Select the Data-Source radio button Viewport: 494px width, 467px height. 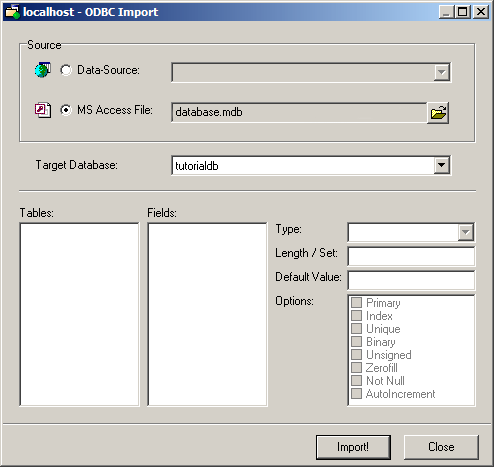click(66, 70)
